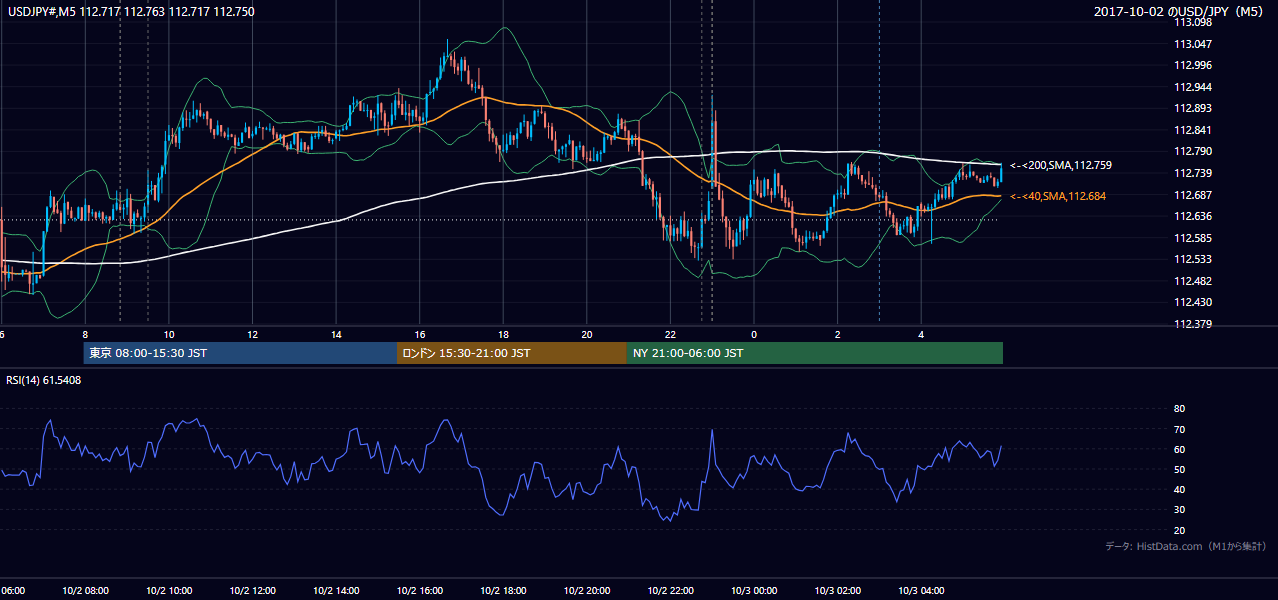Click RSI scale value 70
Screen dimensions: 1278x600
point(1179,429)
